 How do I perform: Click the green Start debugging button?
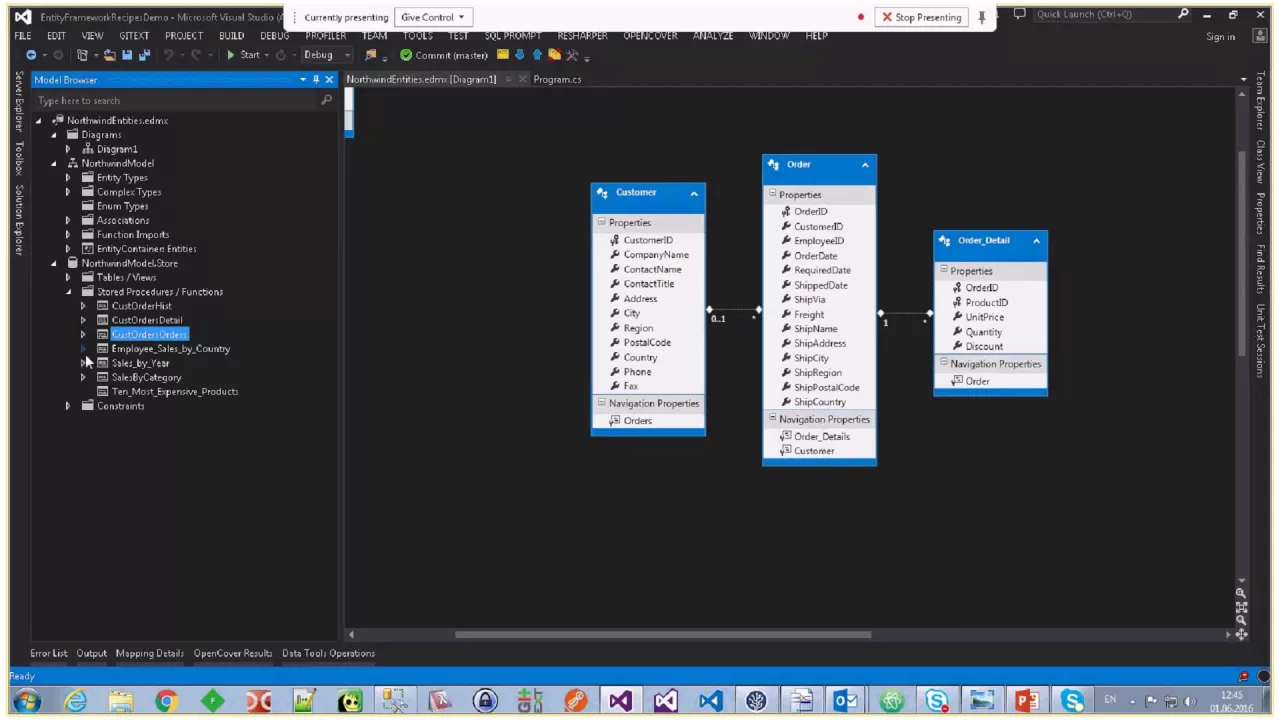click(x=243, y=55)
